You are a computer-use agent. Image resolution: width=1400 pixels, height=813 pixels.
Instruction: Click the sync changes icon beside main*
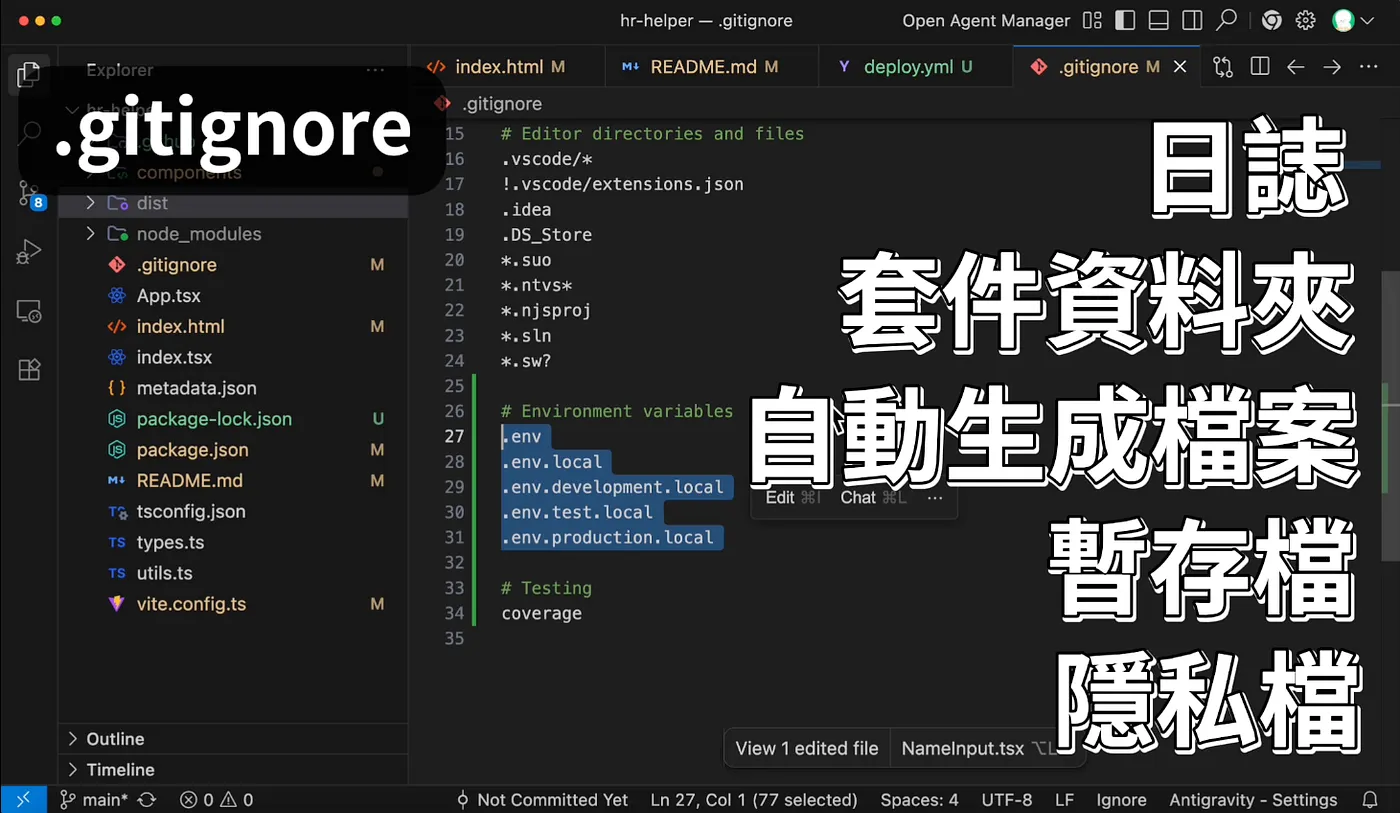click(x=147, y=800)
